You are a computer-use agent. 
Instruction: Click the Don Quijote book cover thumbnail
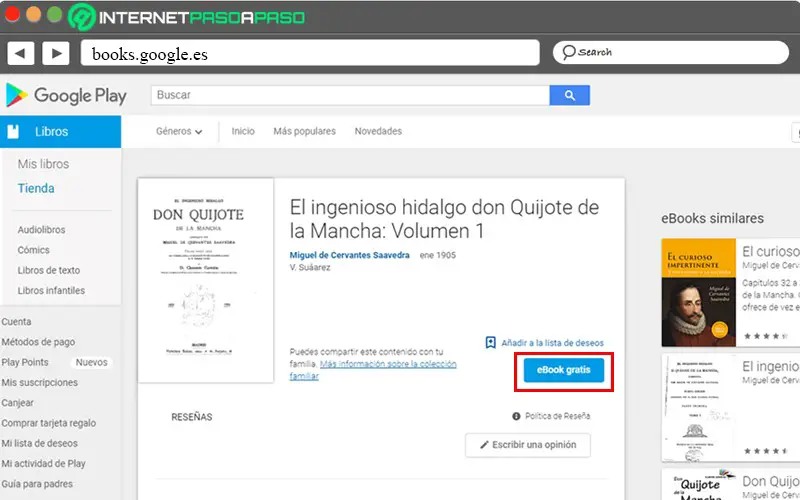pyautogui.click(x=206, y=280)
